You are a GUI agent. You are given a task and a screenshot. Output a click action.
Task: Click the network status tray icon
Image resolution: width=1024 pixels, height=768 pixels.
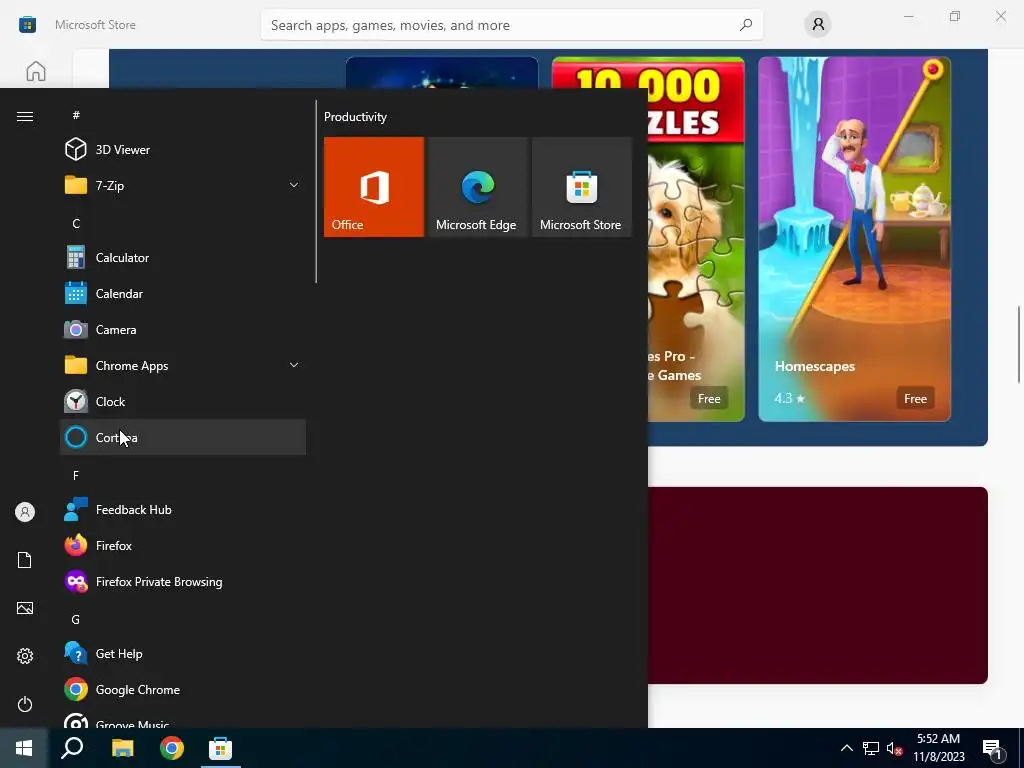point(871,748)
